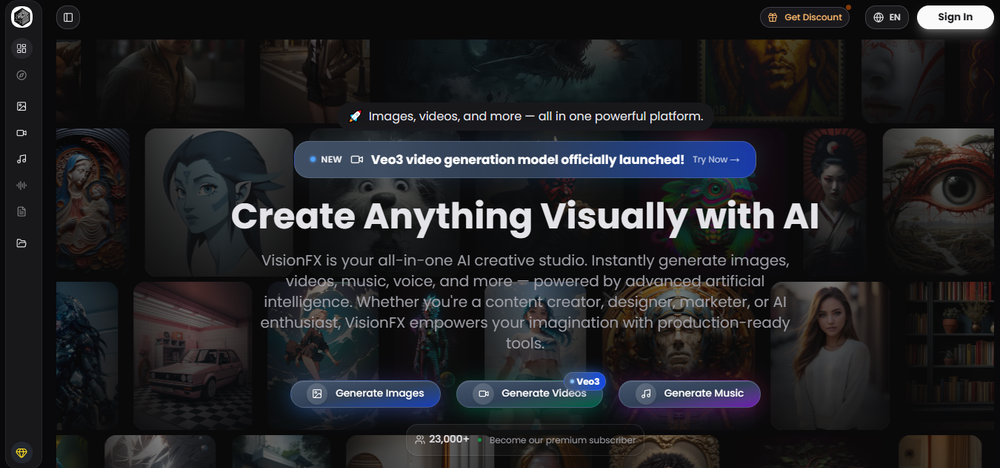Open the music note sidebar icon
Image resolution: width=1000 pixels, height=468 pixels.
22,159
